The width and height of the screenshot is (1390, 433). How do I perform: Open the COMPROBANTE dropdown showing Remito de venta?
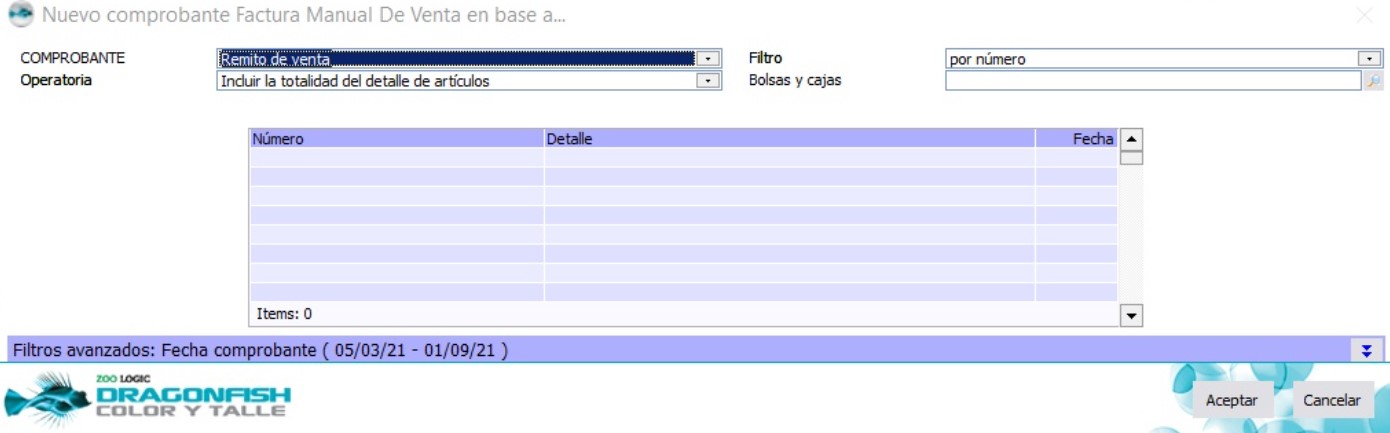(708, 59)
